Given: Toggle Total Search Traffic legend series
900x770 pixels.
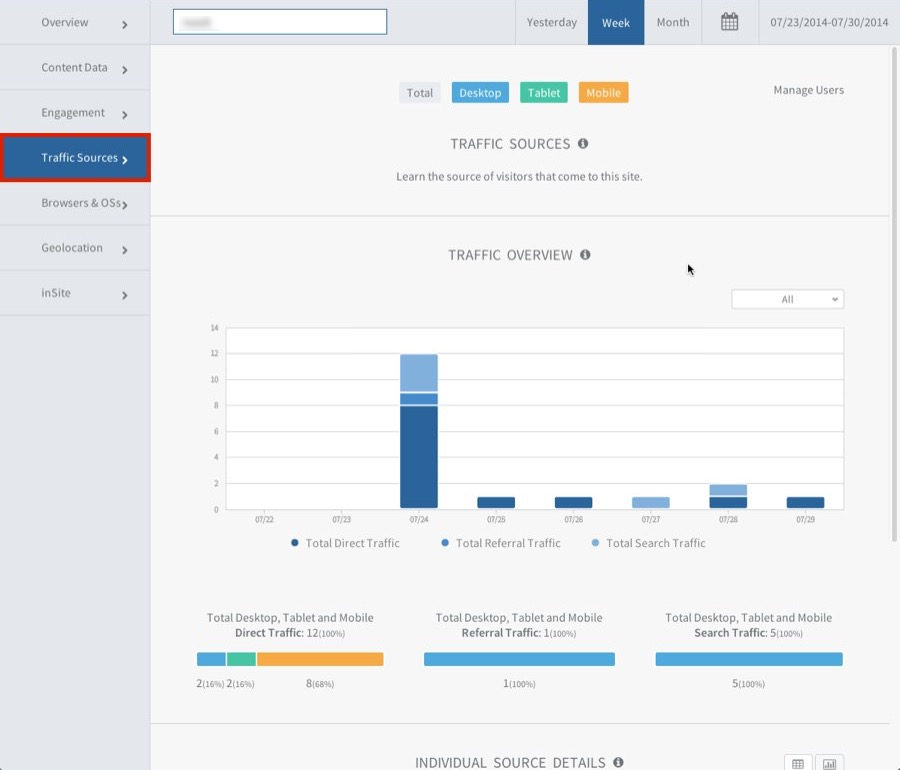Looking at the screenshot, I should (x=649, y=543).
